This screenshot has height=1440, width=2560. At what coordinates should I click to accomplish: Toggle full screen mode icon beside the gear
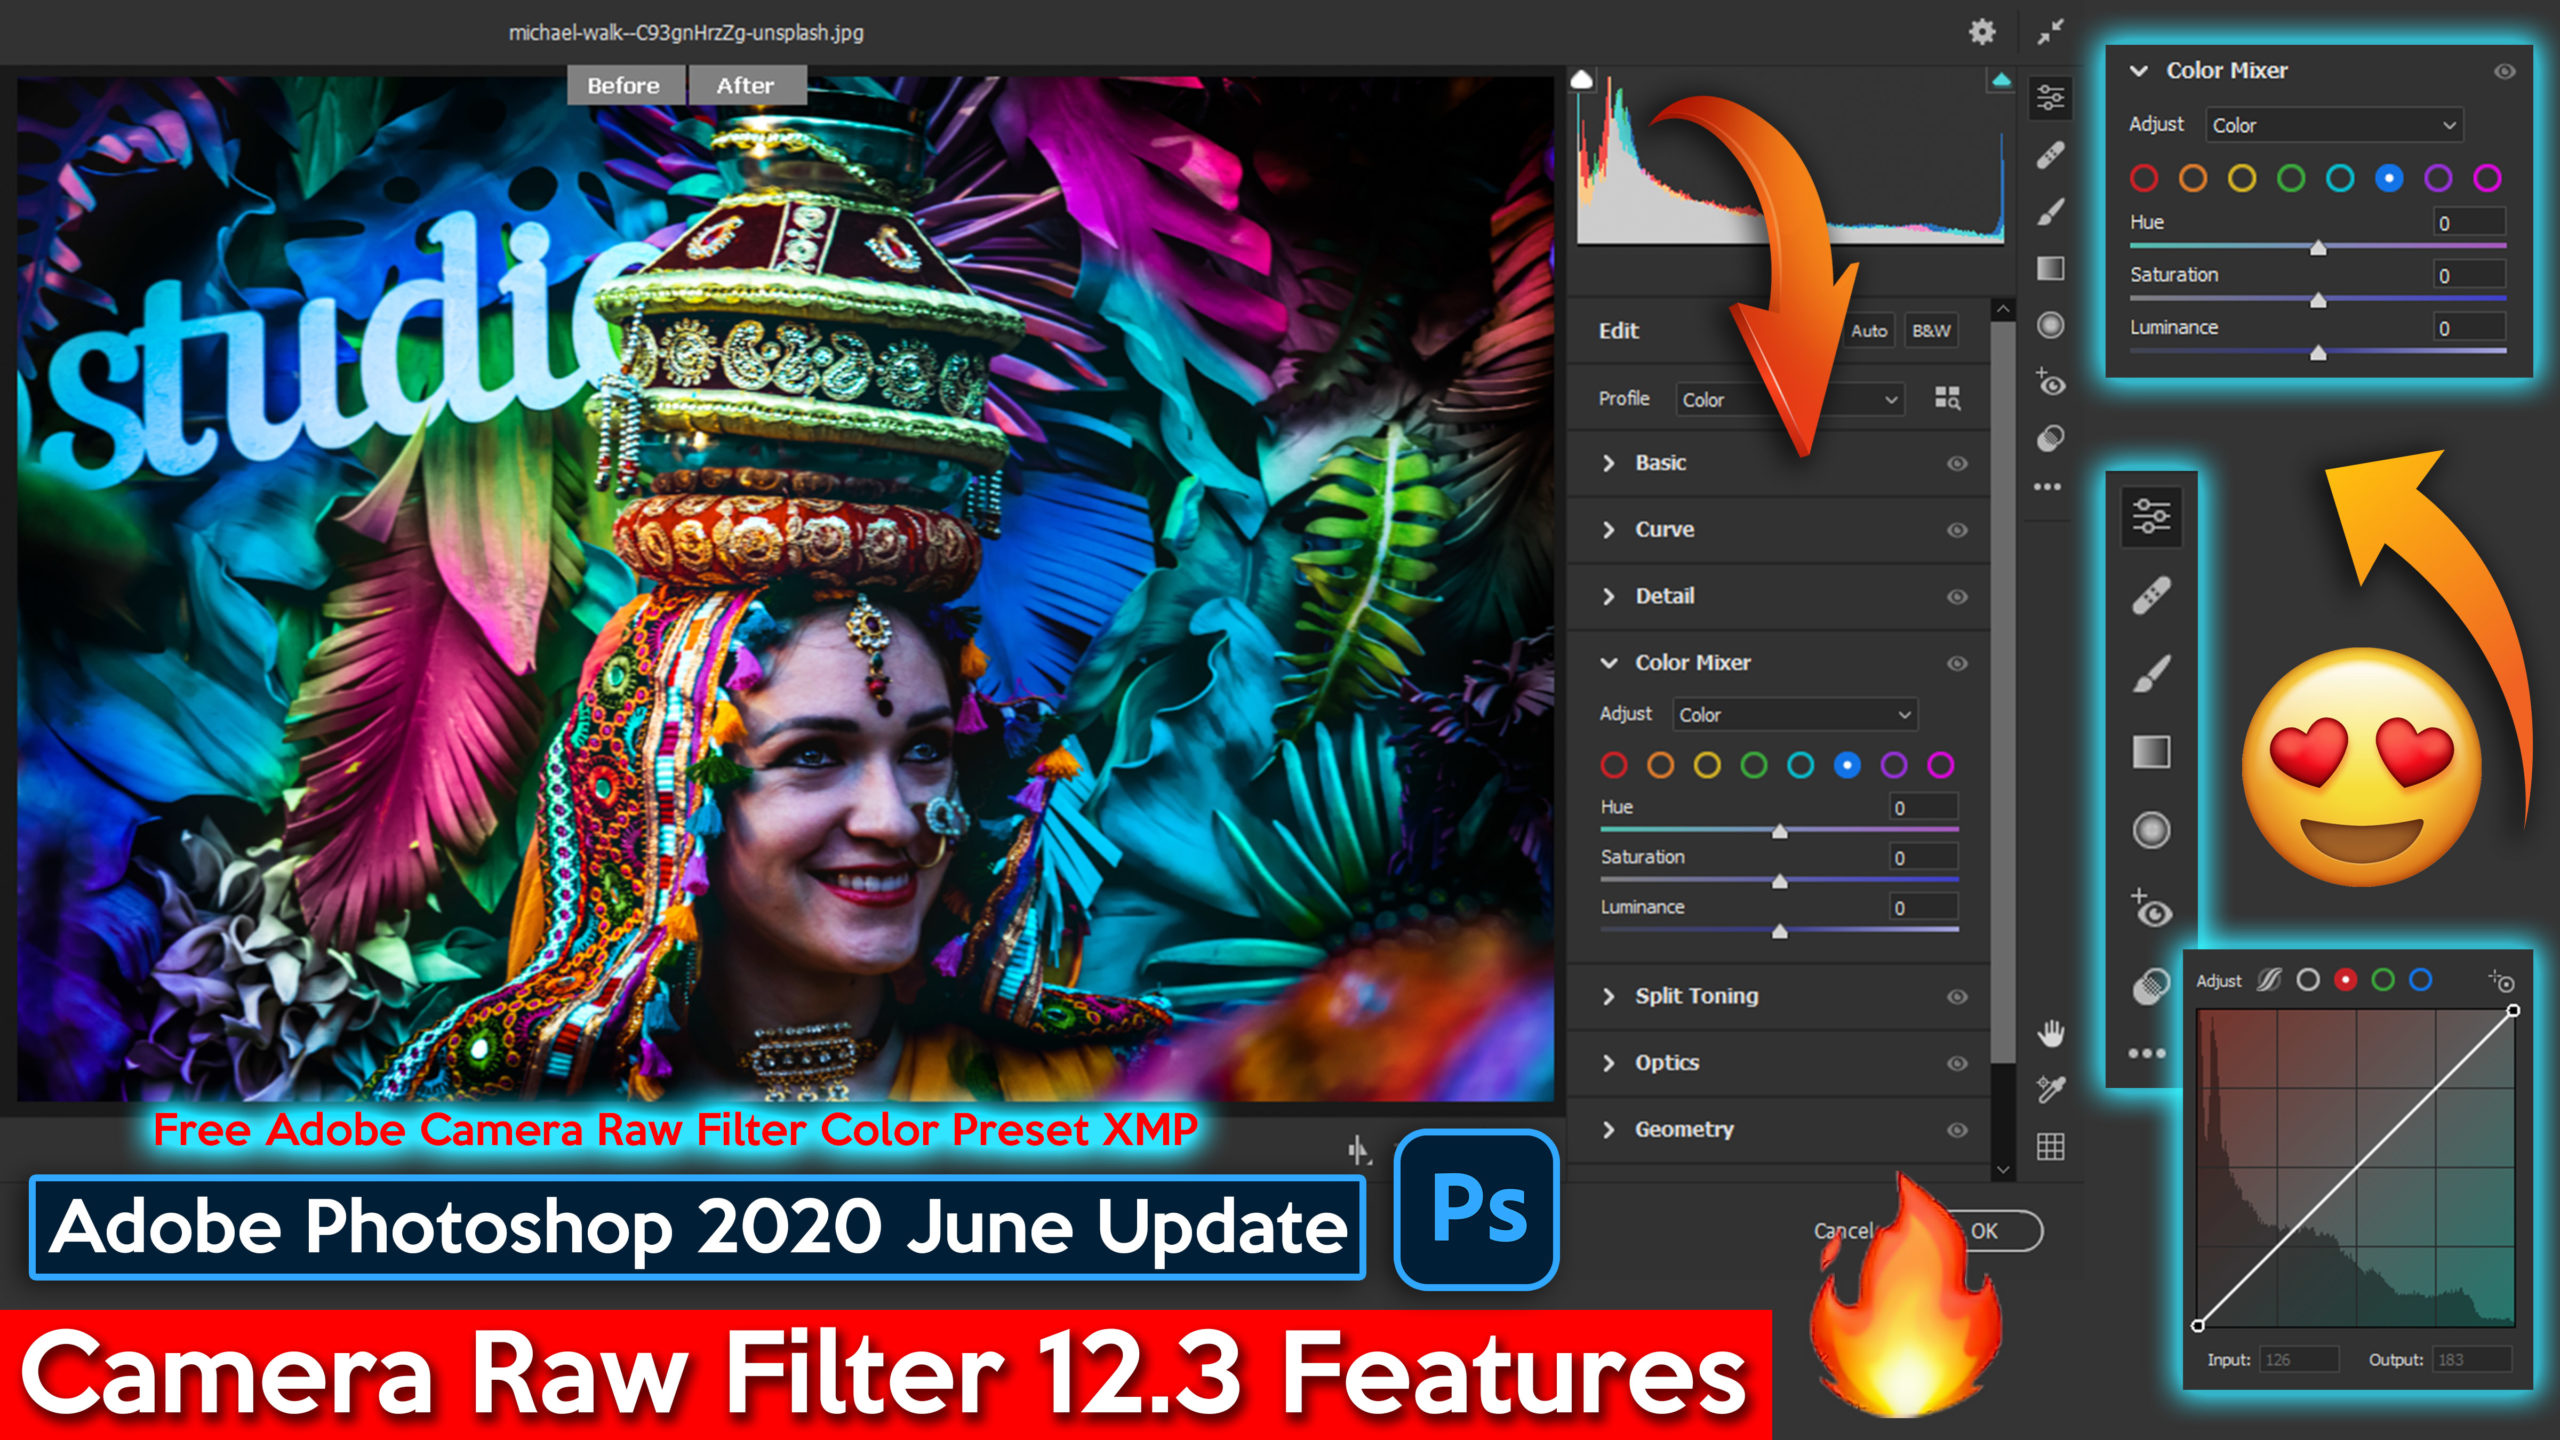[2050, 32]
